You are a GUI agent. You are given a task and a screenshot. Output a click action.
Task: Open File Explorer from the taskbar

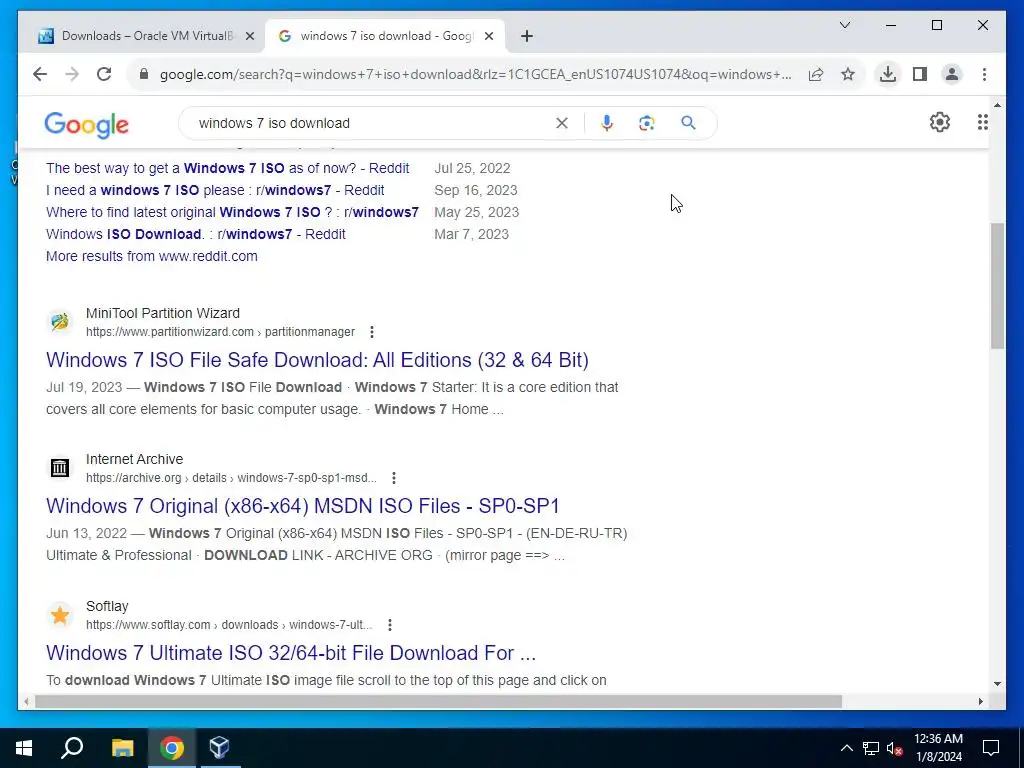(122, 748)
